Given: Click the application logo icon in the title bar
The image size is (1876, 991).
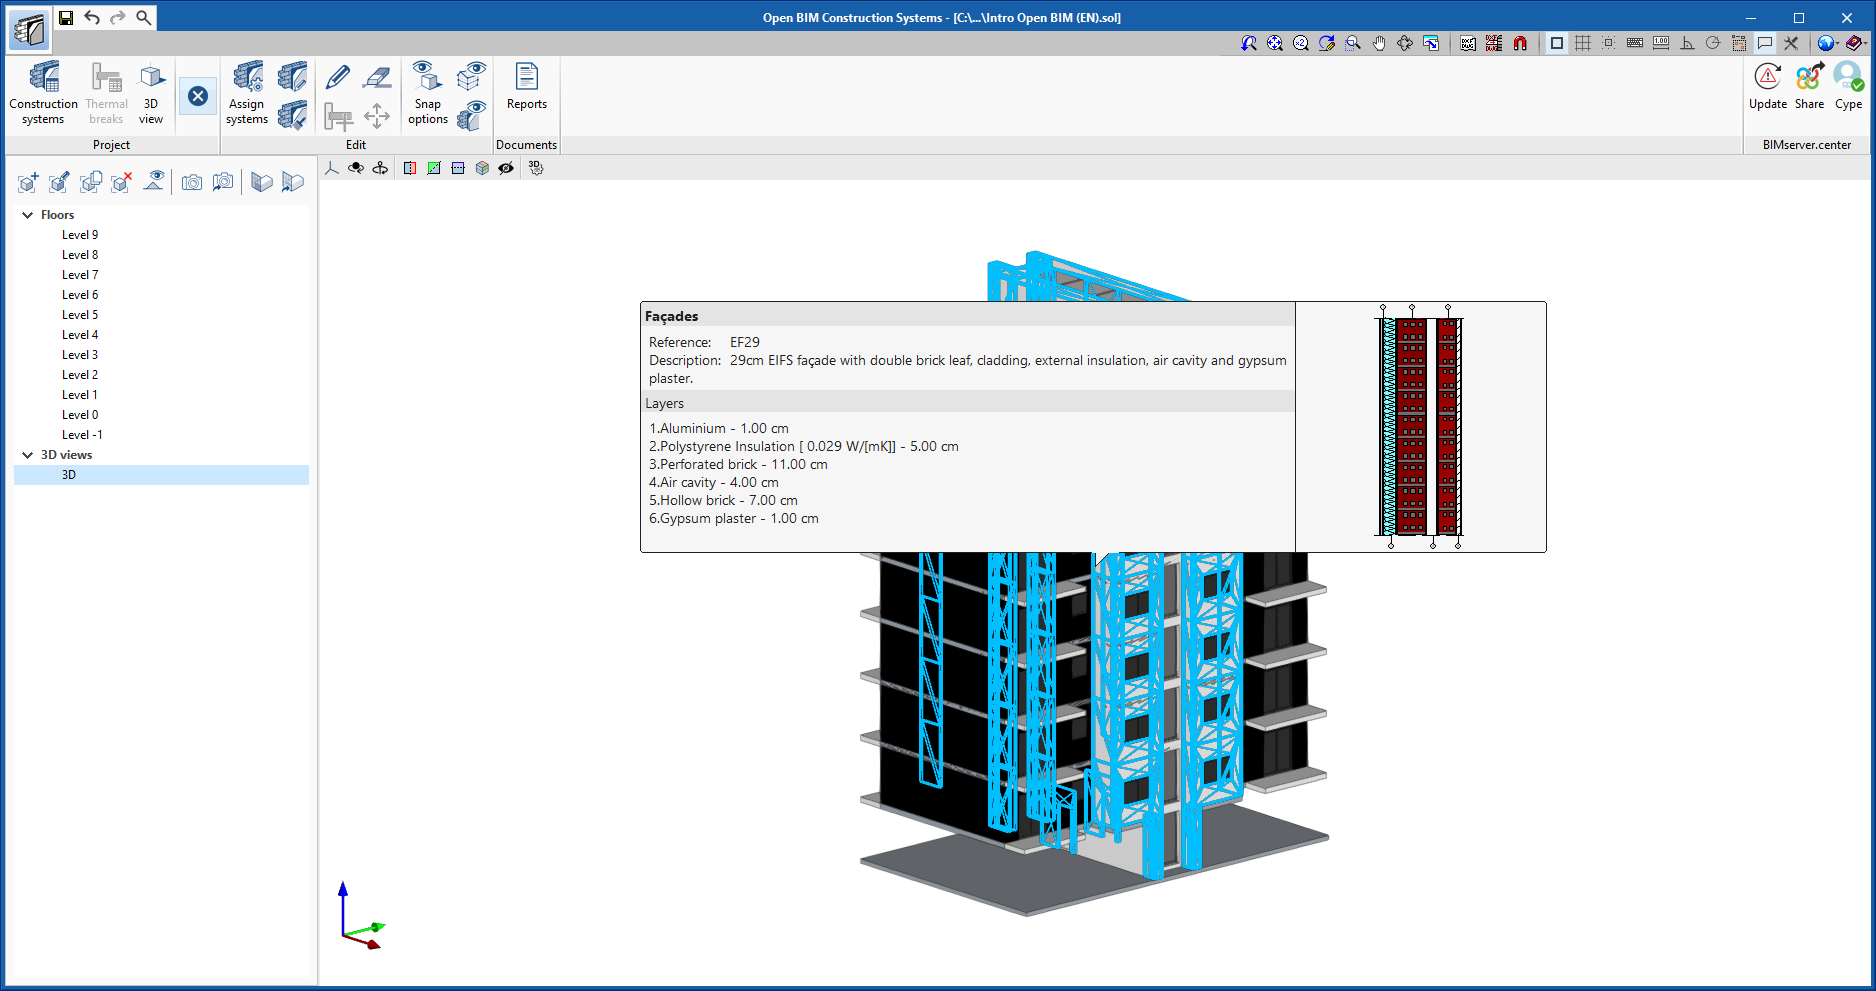Looking at the screenshot, I should (x=29, y=29).
